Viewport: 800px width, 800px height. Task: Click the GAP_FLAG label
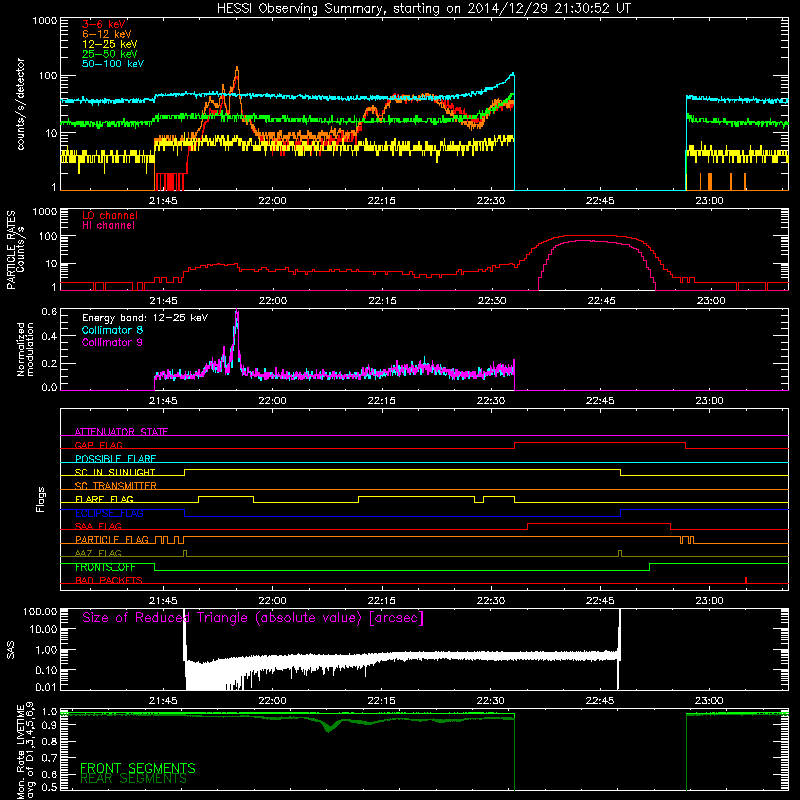(x=98, y=445)
